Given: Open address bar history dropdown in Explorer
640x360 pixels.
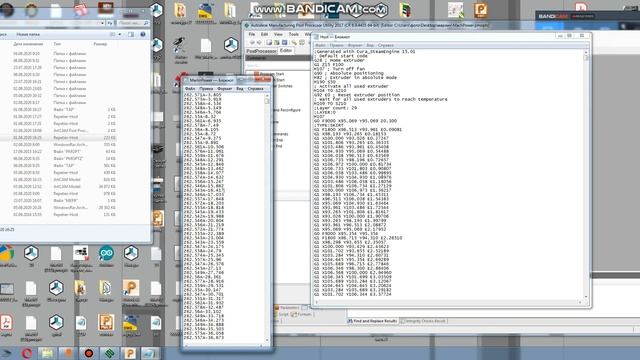Looking at the screenshot, I should click(x=102, y=23).
